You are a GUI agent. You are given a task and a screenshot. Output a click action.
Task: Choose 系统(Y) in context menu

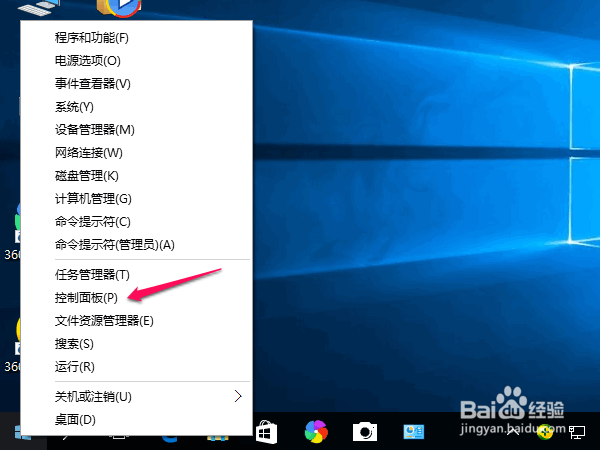[136, 107]
